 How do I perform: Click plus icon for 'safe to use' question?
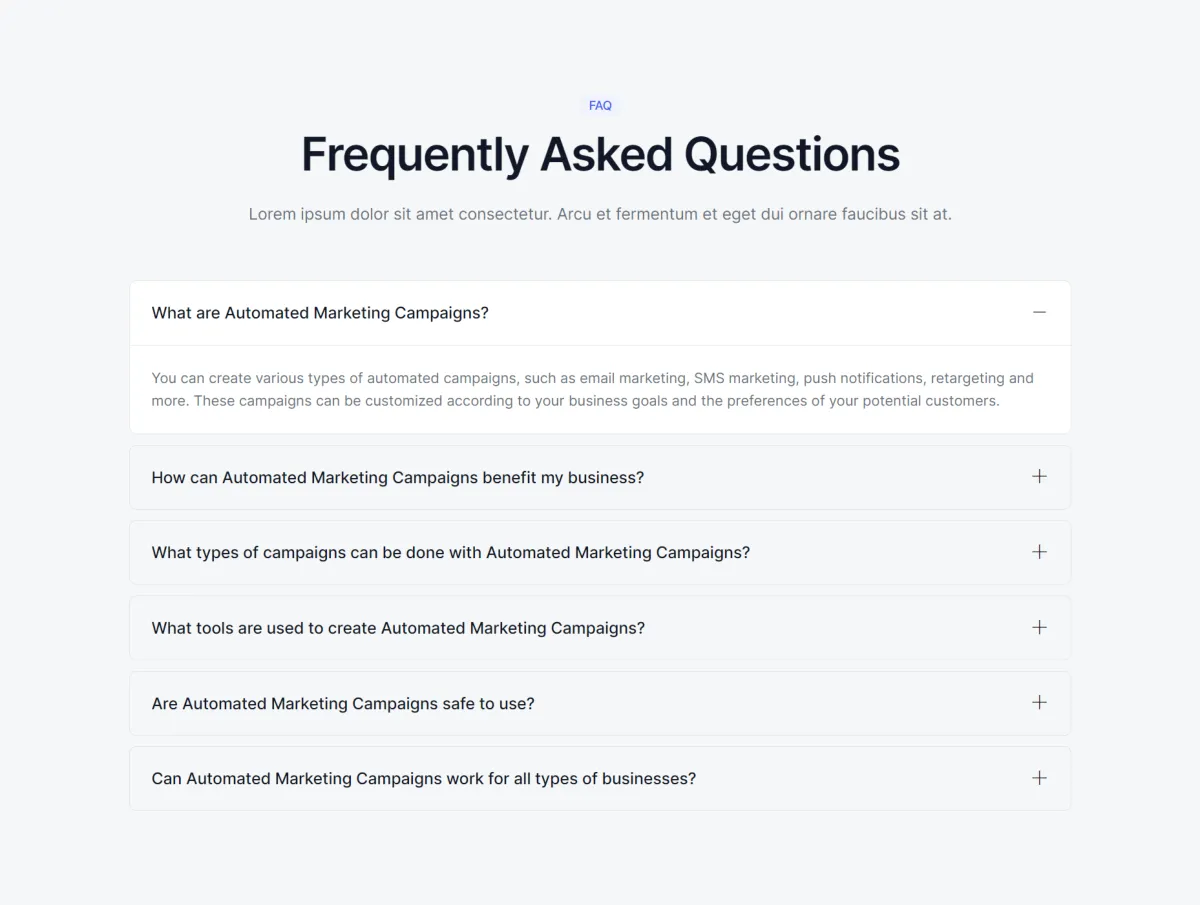click(1039, 702)
